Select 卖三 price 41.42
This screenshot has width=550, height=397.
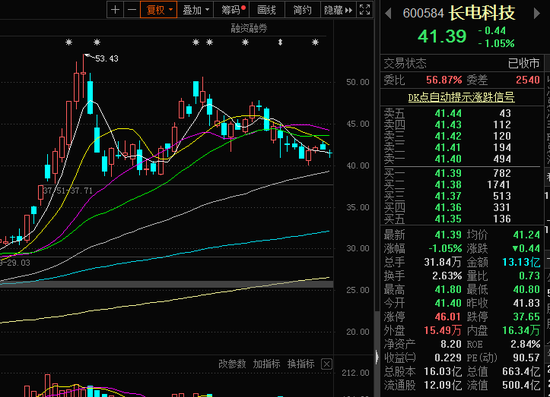tap(448, 136)
